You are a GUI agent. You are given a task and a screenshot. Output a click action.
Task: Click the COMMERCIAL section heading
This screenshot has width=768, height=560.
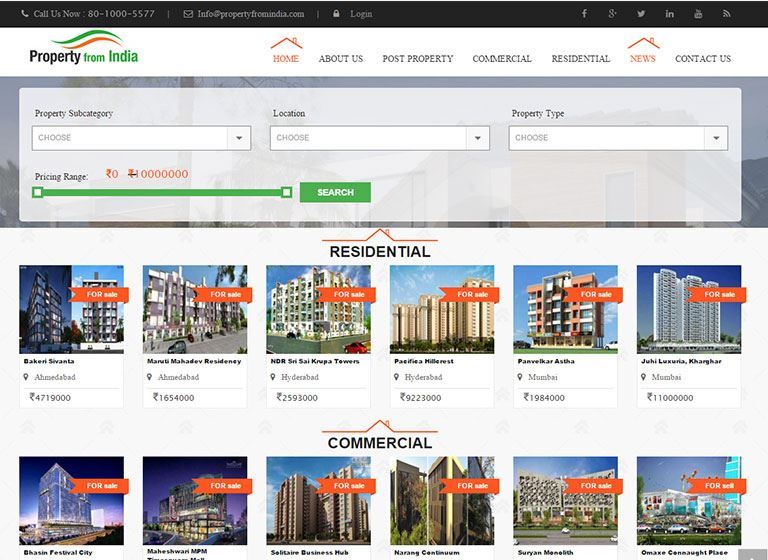[x=380, y=442]
